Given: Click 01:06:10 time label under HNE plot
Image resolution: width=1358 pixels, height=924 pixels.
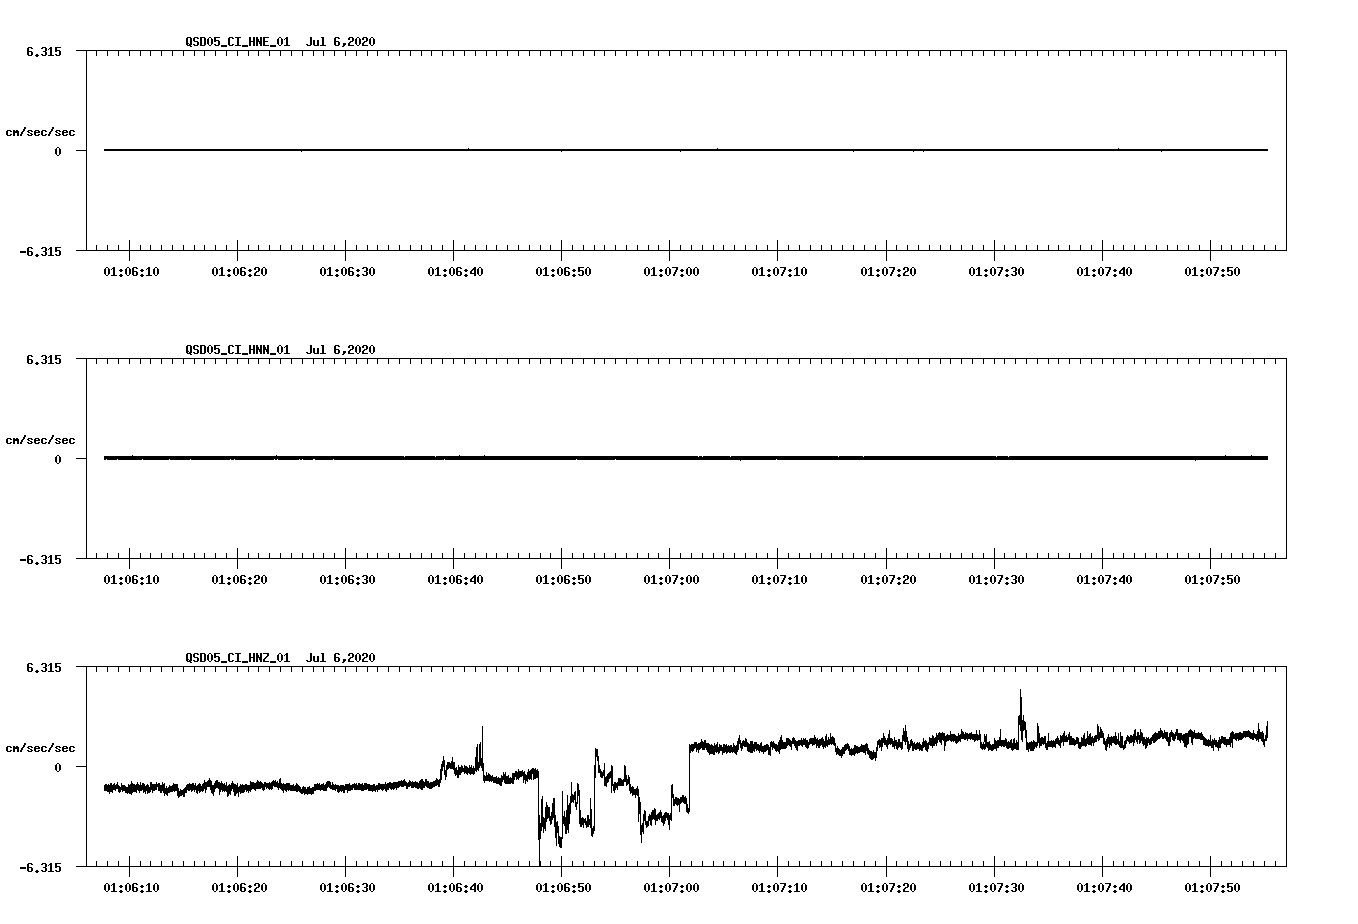Looking at the screenshot, I should pos(130,271).
